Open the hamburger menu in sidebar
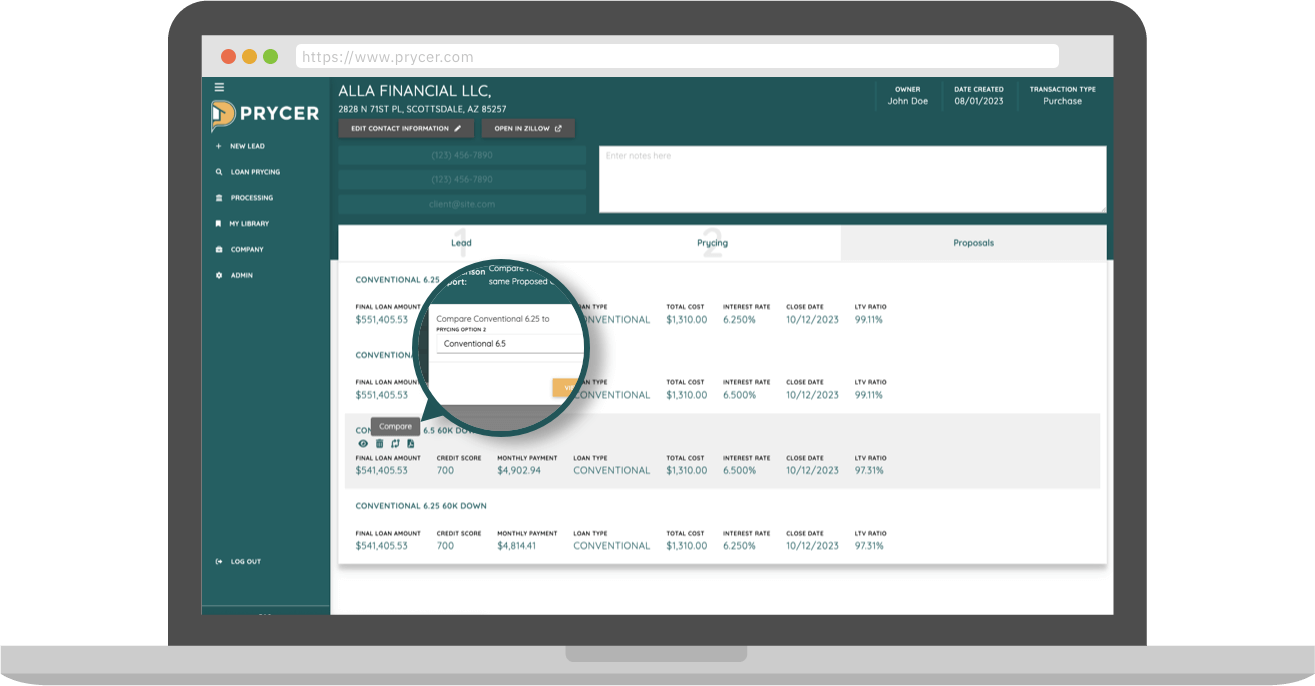1315x686 pixels. pyautogui.click(x=219, y=87)
